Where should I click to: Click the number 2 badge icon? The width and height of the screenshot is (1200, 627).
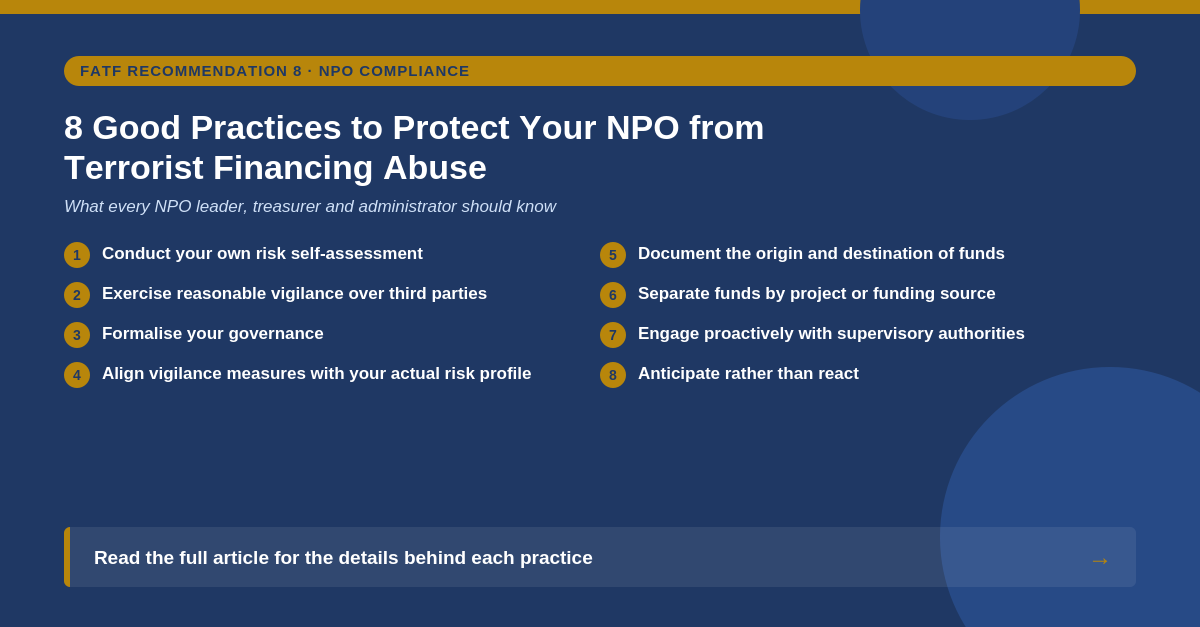(x=77, y=295)
